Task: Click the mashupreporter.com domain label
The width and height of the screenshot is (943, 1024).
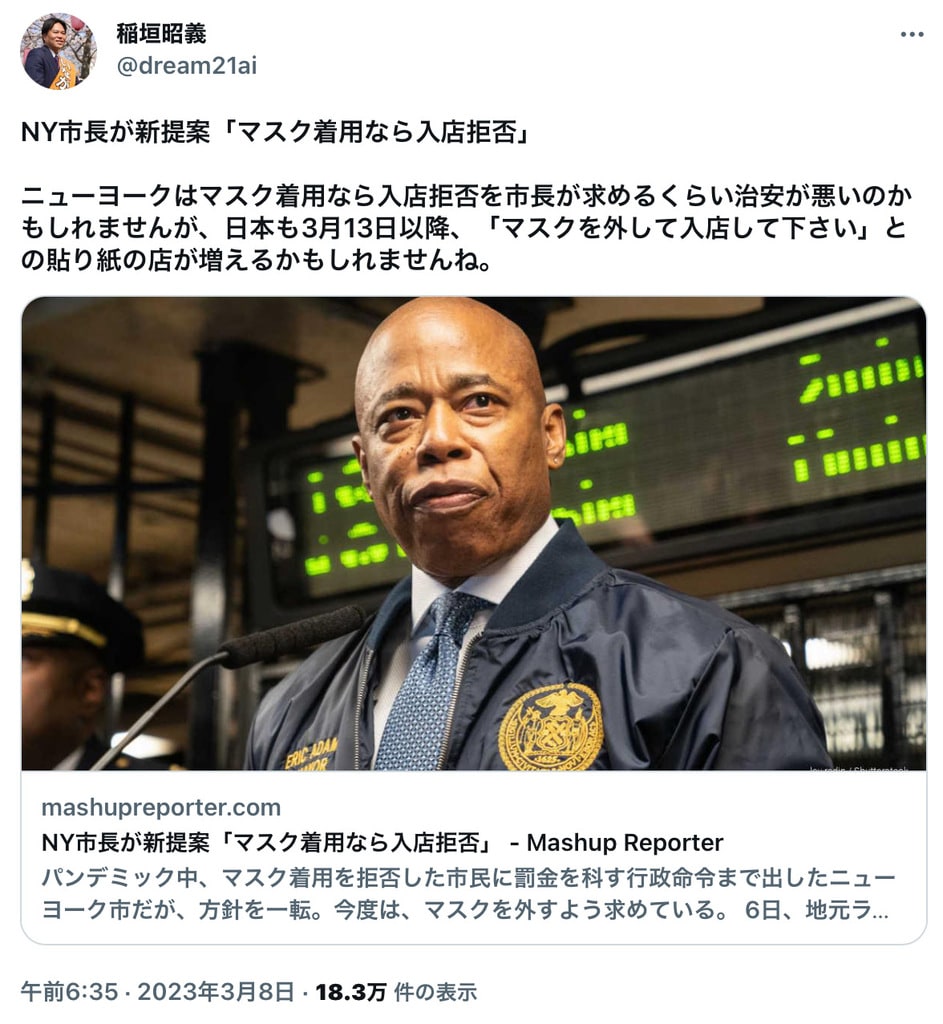Action: tap(161, 807)
